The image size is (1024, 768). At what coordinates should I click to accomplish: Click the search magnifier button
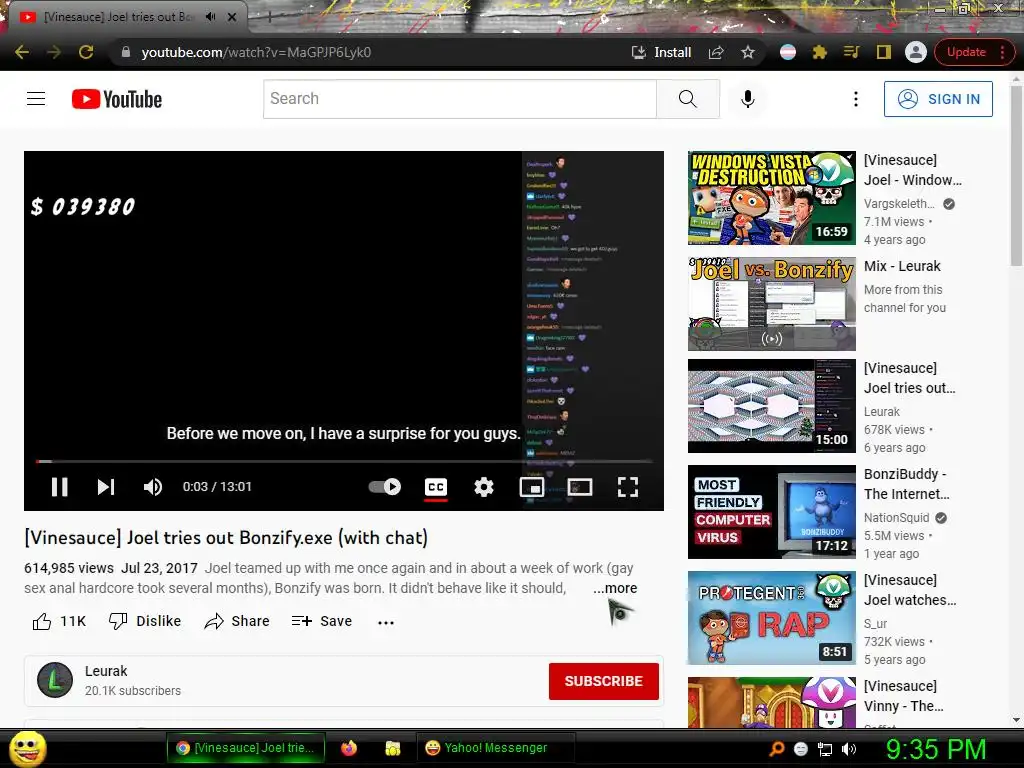688,99
